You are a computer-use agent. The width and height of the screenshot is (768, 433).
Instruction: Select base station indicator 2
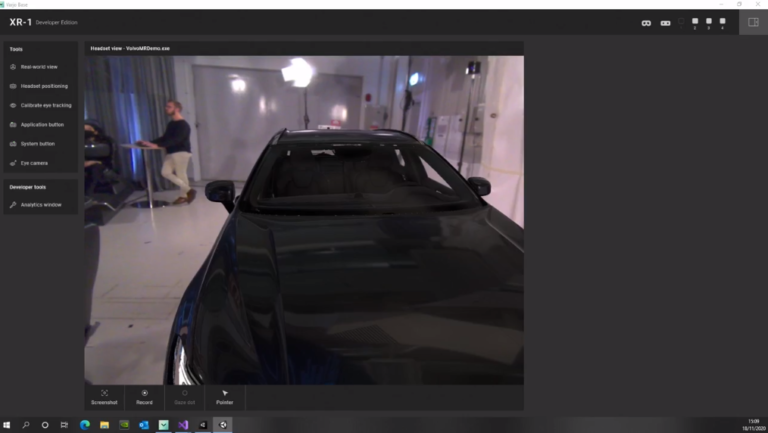(x=695, y=22)
